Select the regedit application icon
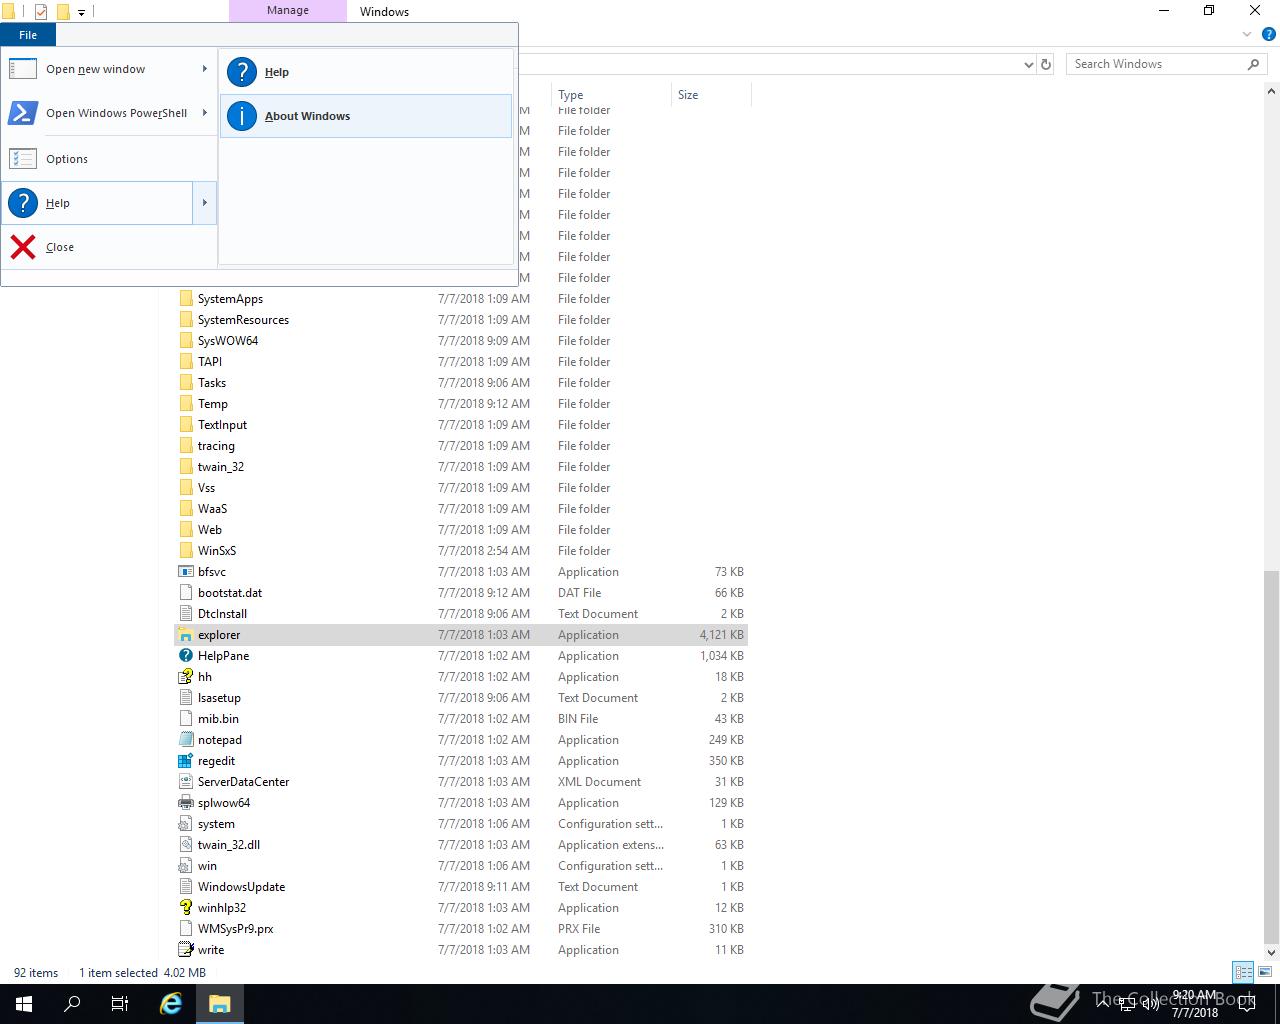The width and height of the screenshot is (1280, 1024). 185,761
